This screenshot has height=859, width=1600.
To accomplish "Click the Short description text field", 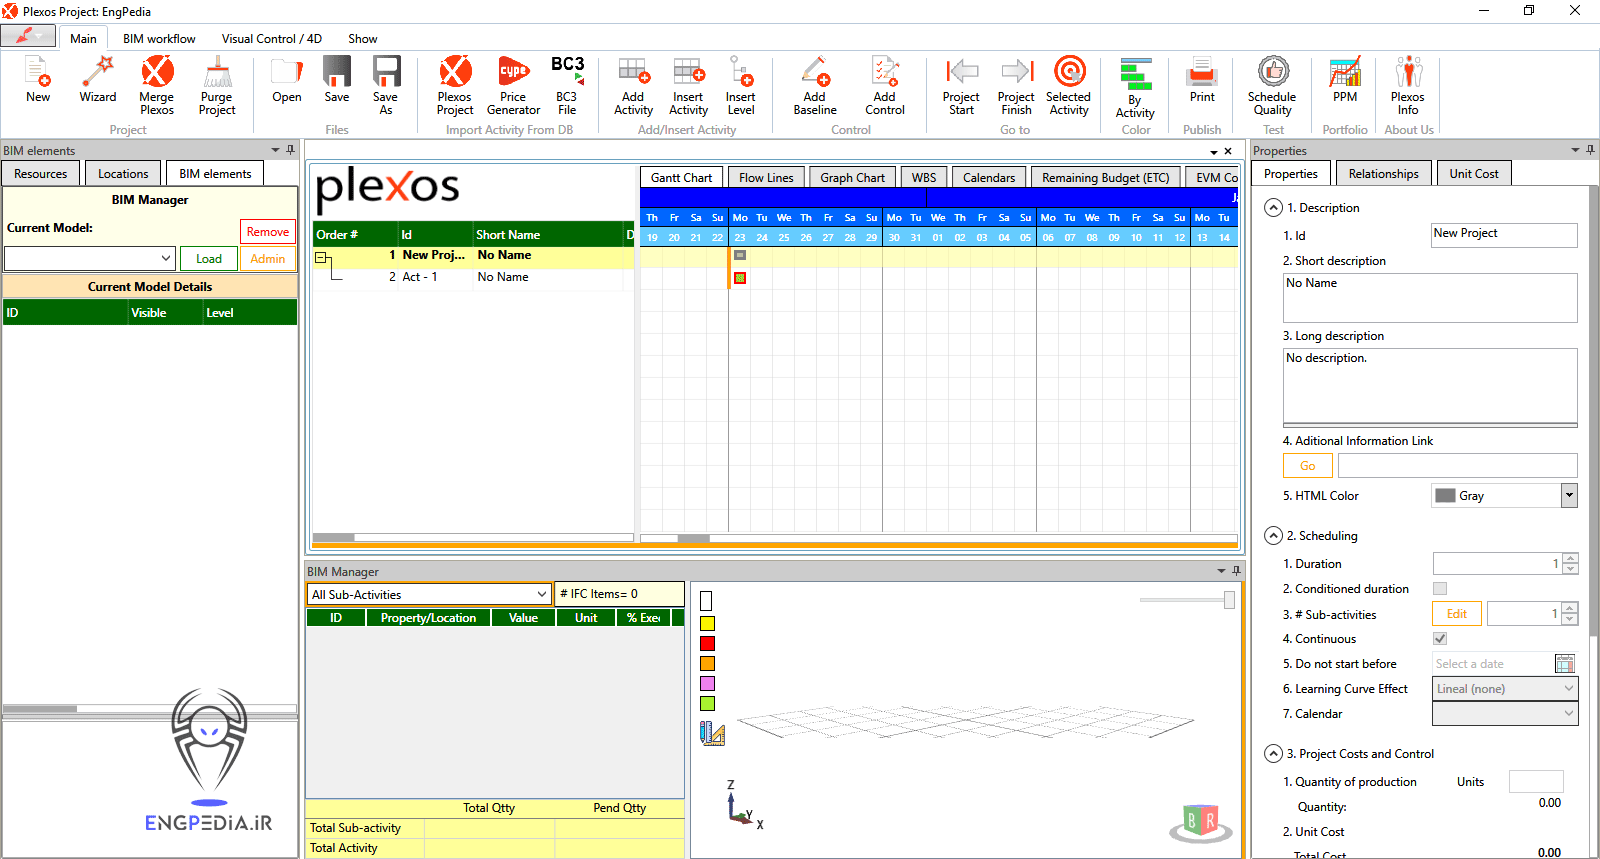I will click(1430, 298).
